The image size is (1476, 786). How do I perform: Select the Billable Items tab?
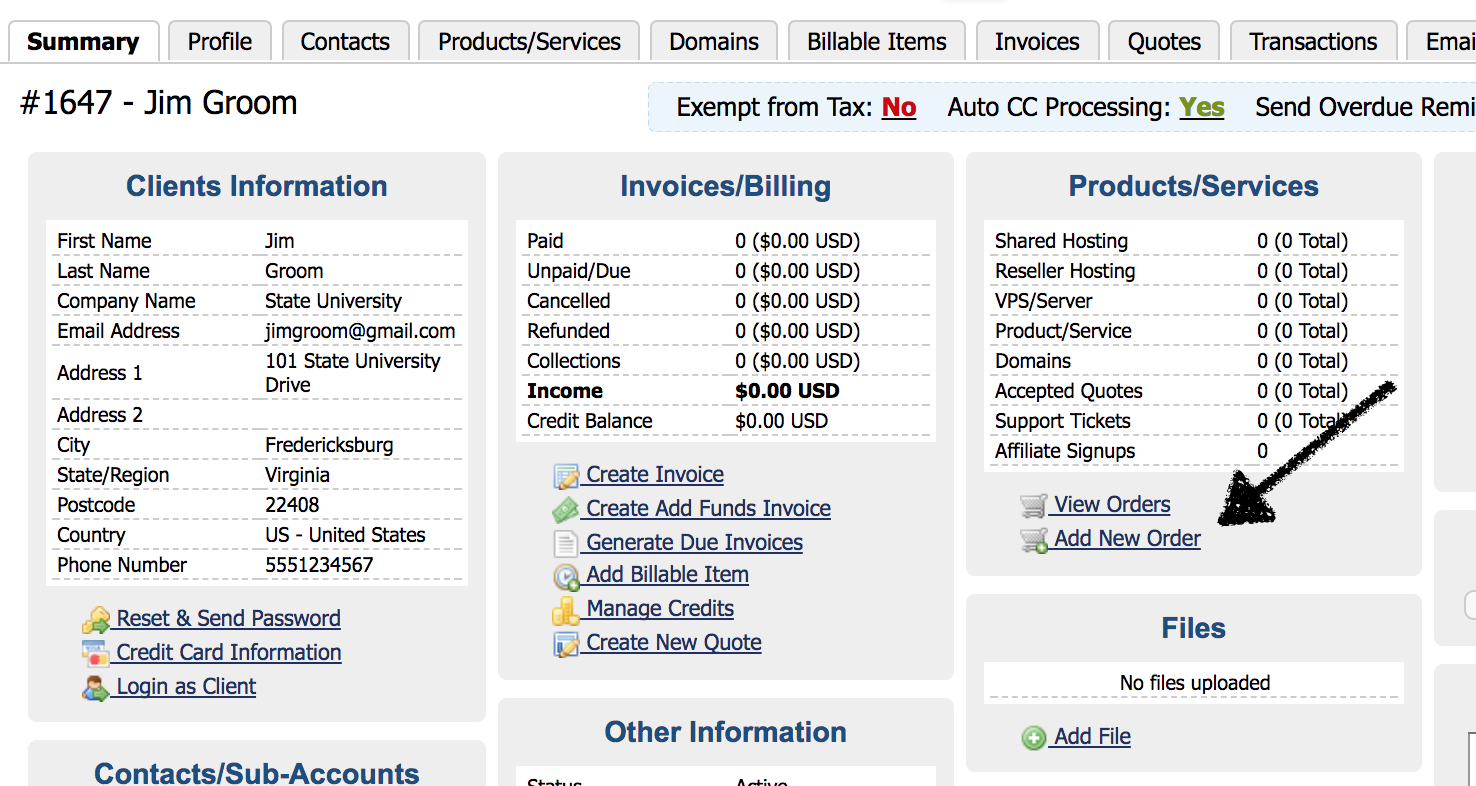coord(877,42)
